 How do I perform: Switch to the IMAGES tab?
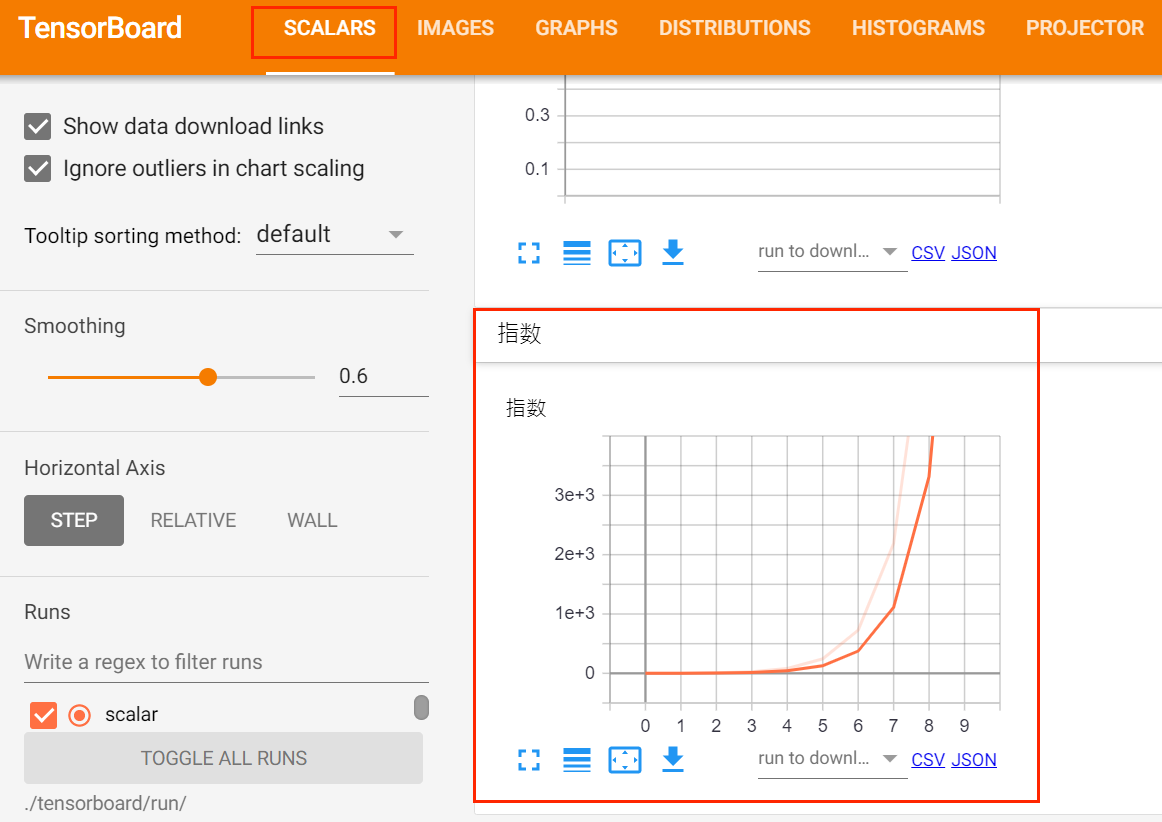pyautogui.click(x=455, y=28)
